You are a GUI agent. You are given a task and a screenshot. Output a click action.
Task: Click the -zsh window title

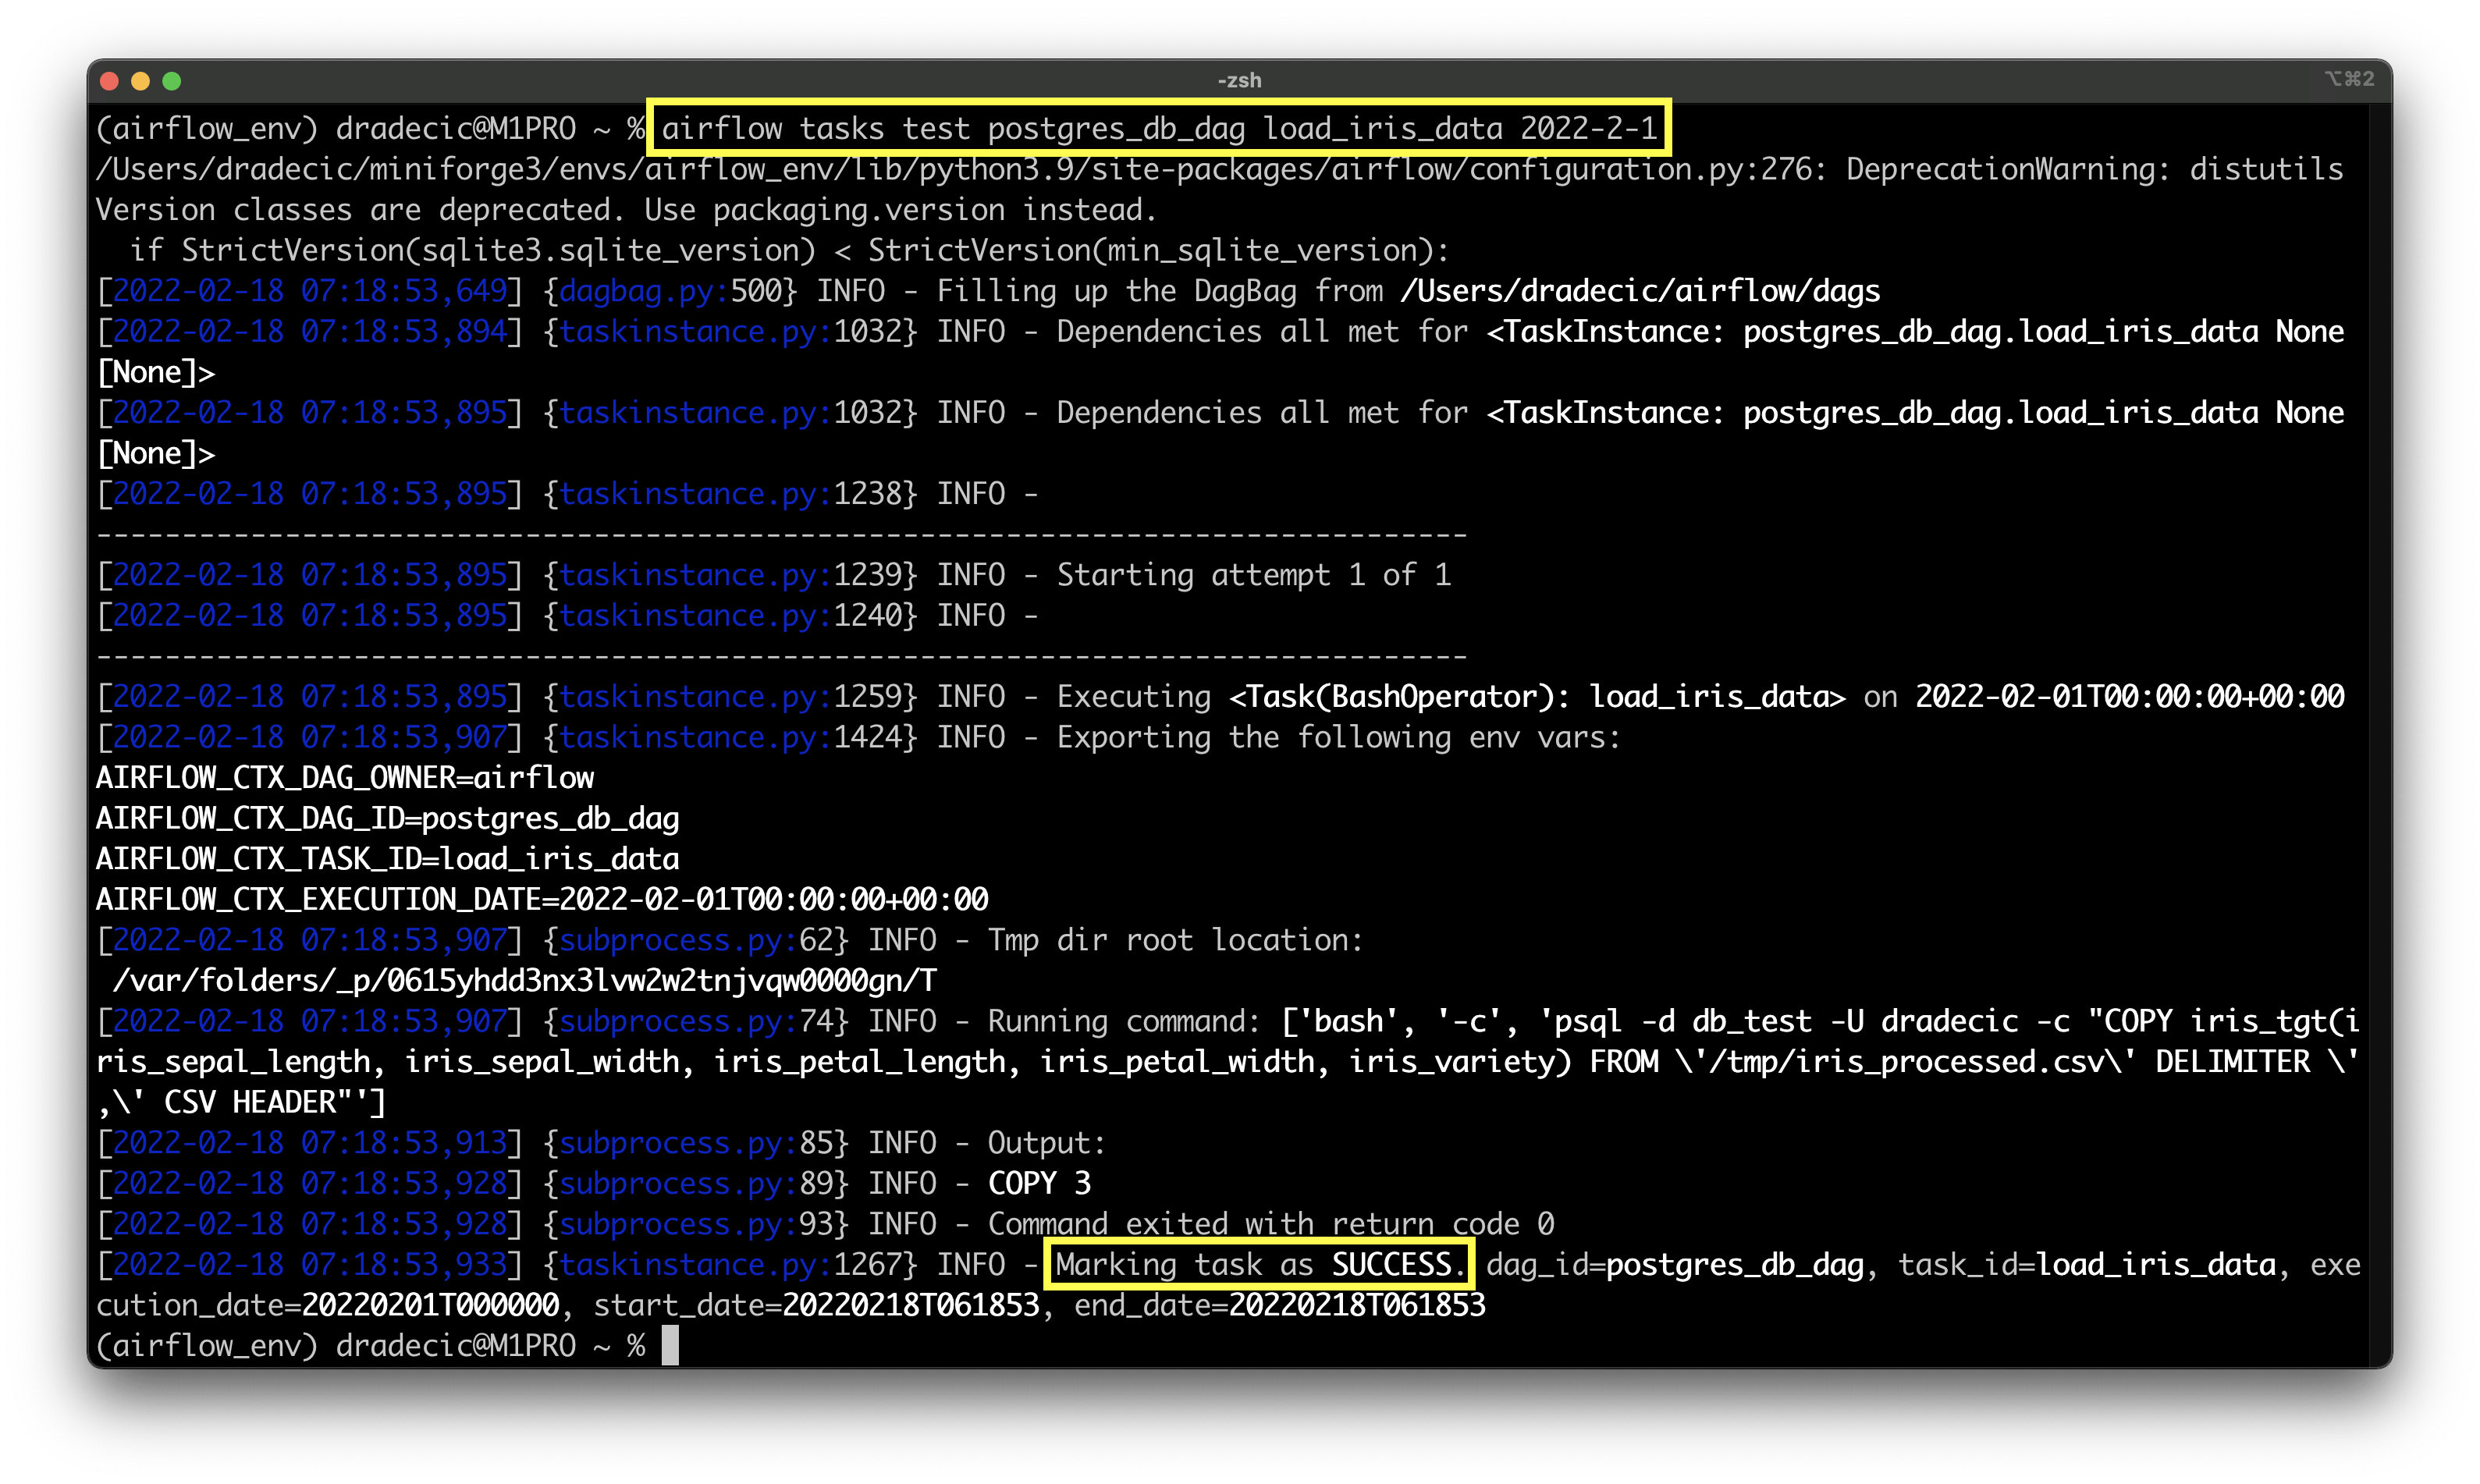tap(1239, 81)
